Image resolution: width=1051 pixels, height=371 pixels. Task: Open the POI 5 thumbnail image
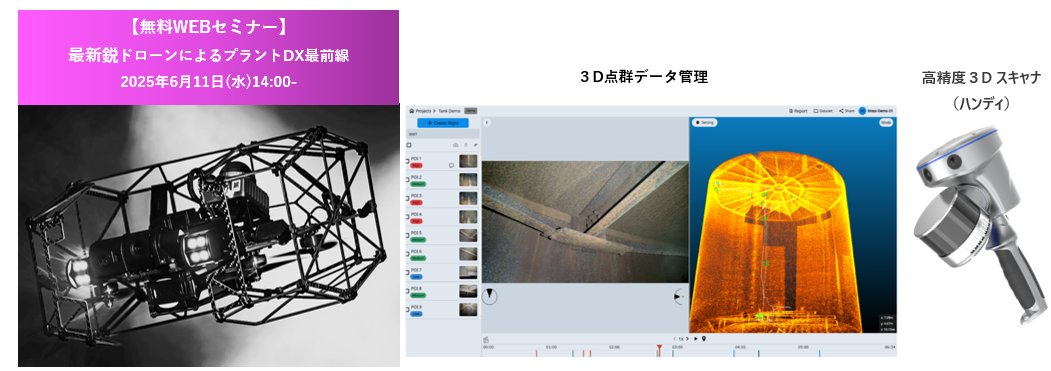point(468,235)
